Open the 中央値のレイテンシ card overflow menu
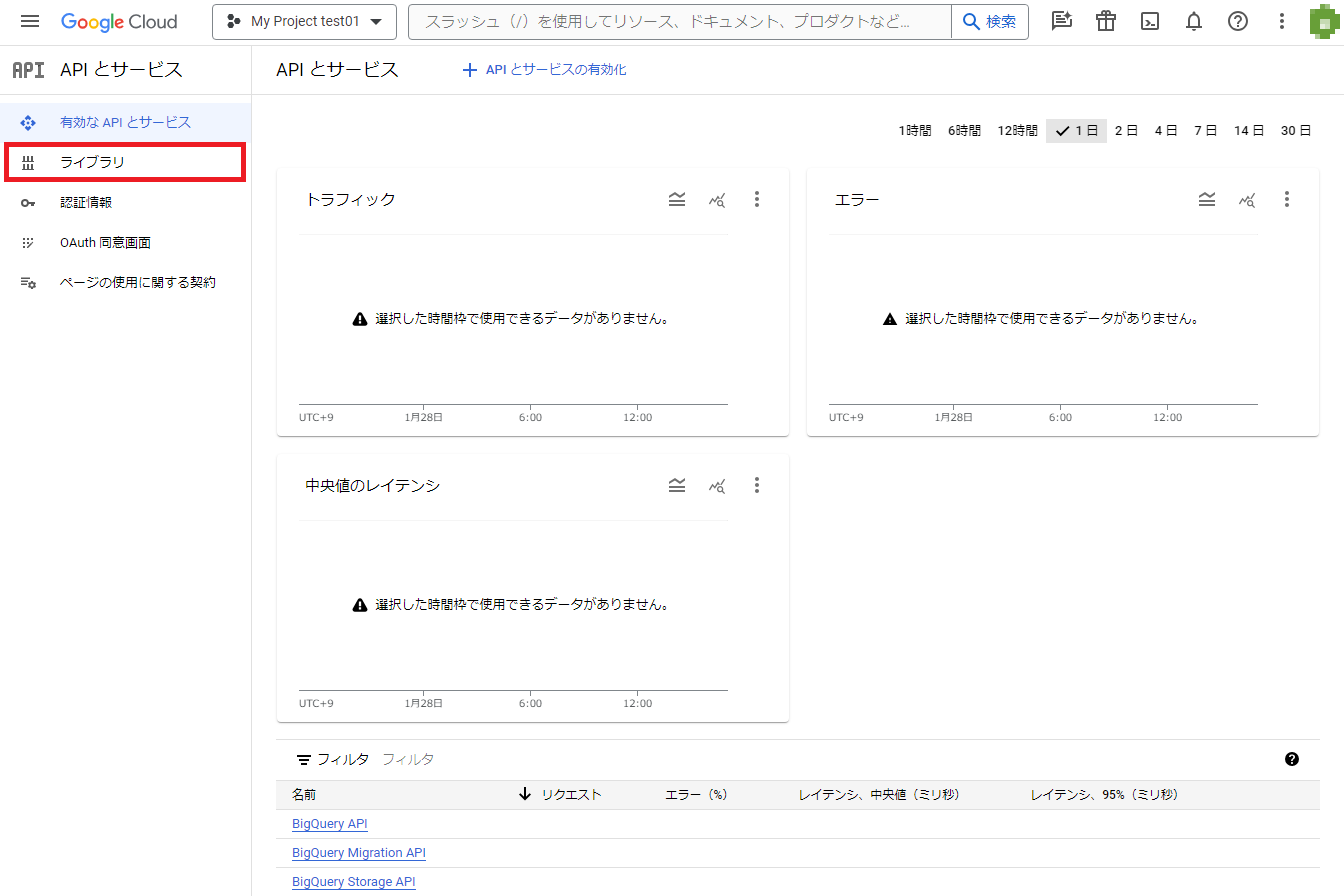Screen dimensions: 1344x896 pyautogui.click(x=757, y=485)
